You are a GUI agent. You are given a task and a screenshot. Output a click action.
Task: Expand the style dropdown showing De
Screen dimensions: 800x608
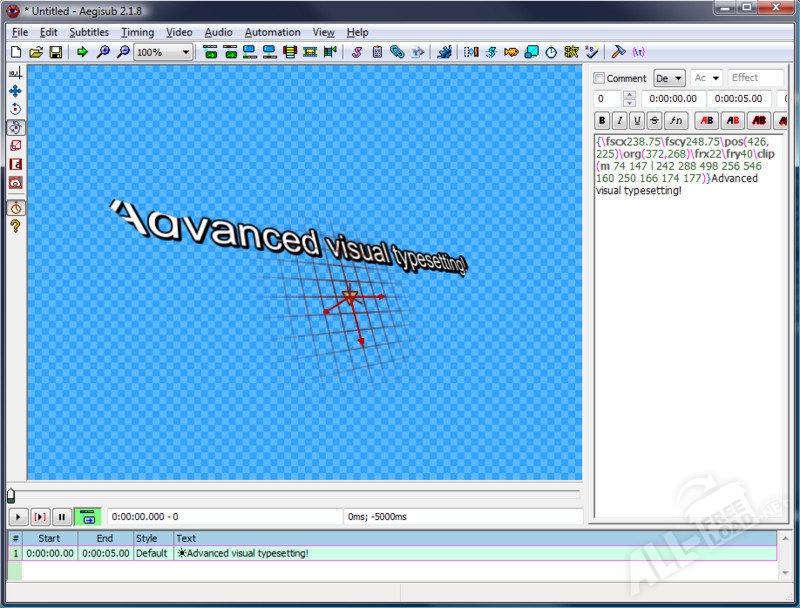point(669,78)
